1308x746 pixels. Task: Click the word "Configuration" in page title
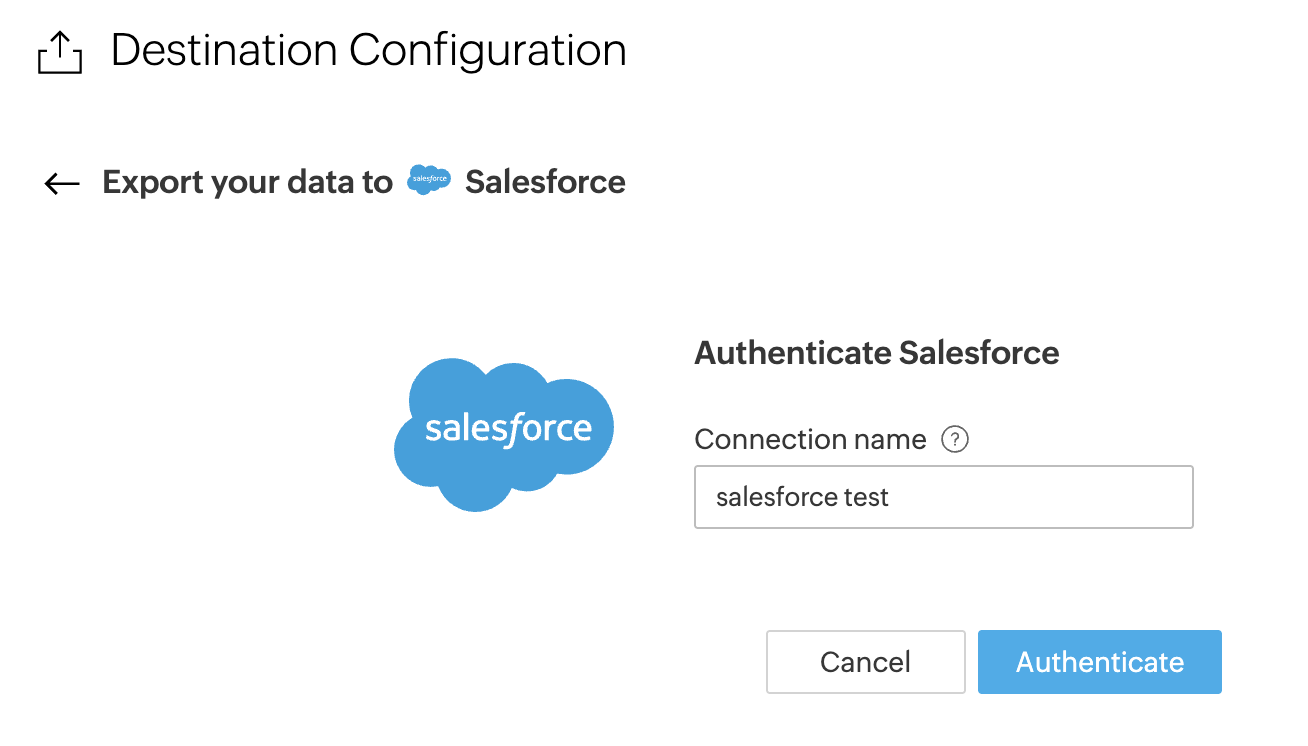tap(488, 50)
